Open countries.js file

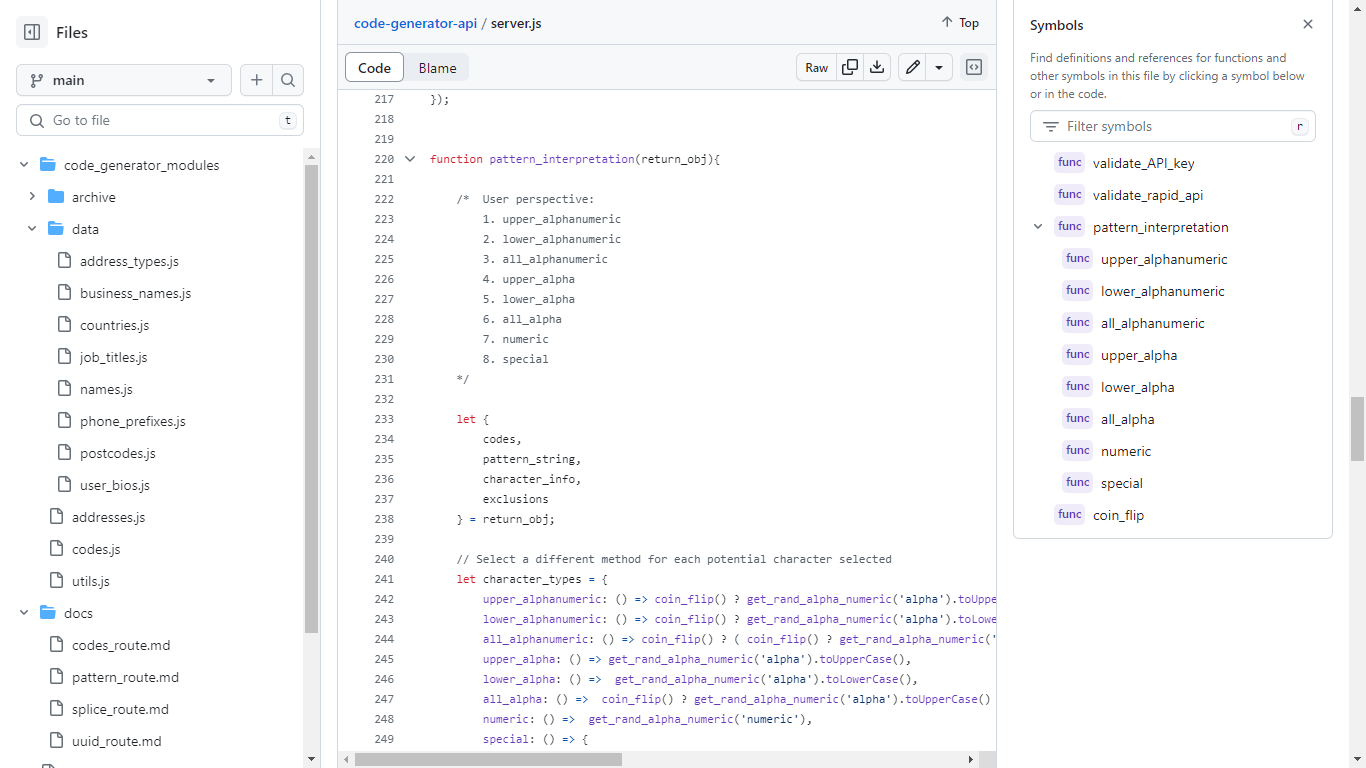pyautogui.click(x=114, y=325)
